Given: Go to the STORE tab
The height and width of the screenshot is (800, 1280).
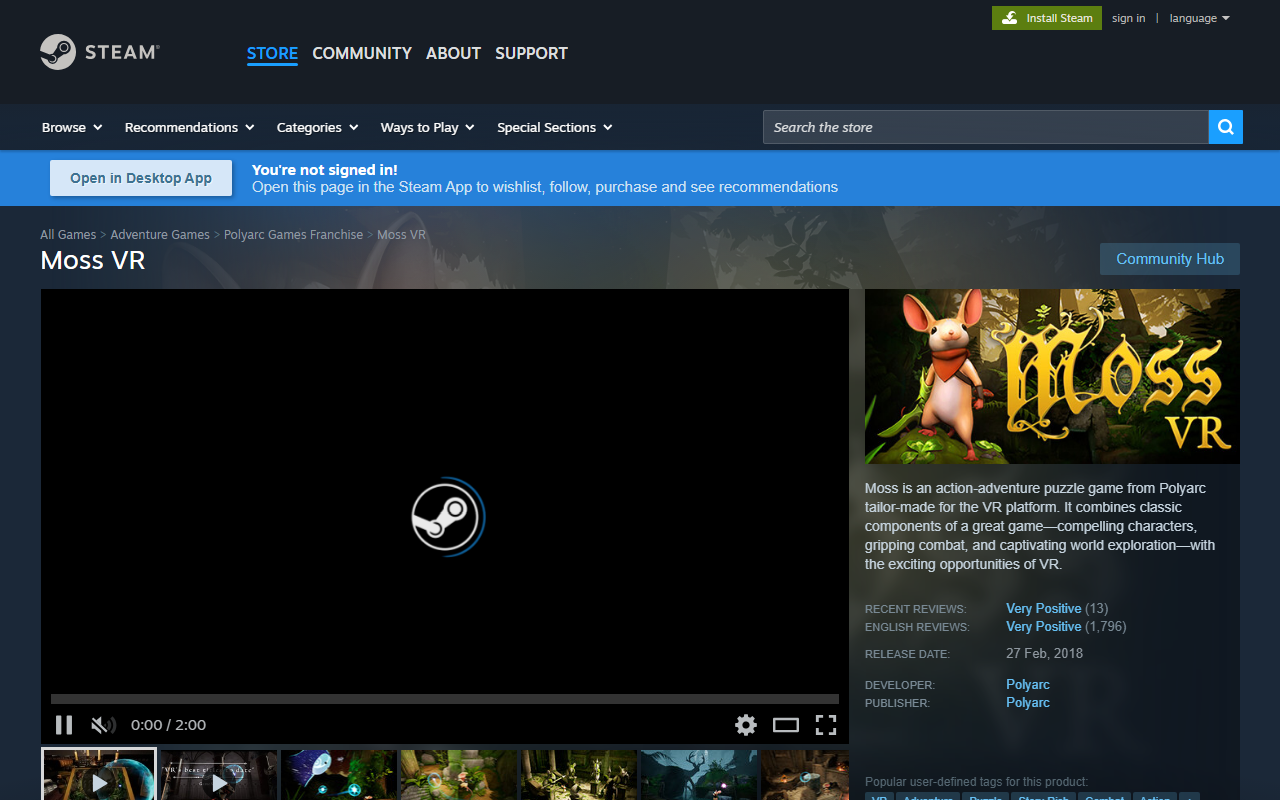Looking at the screenshot, I should coord(272,53).
